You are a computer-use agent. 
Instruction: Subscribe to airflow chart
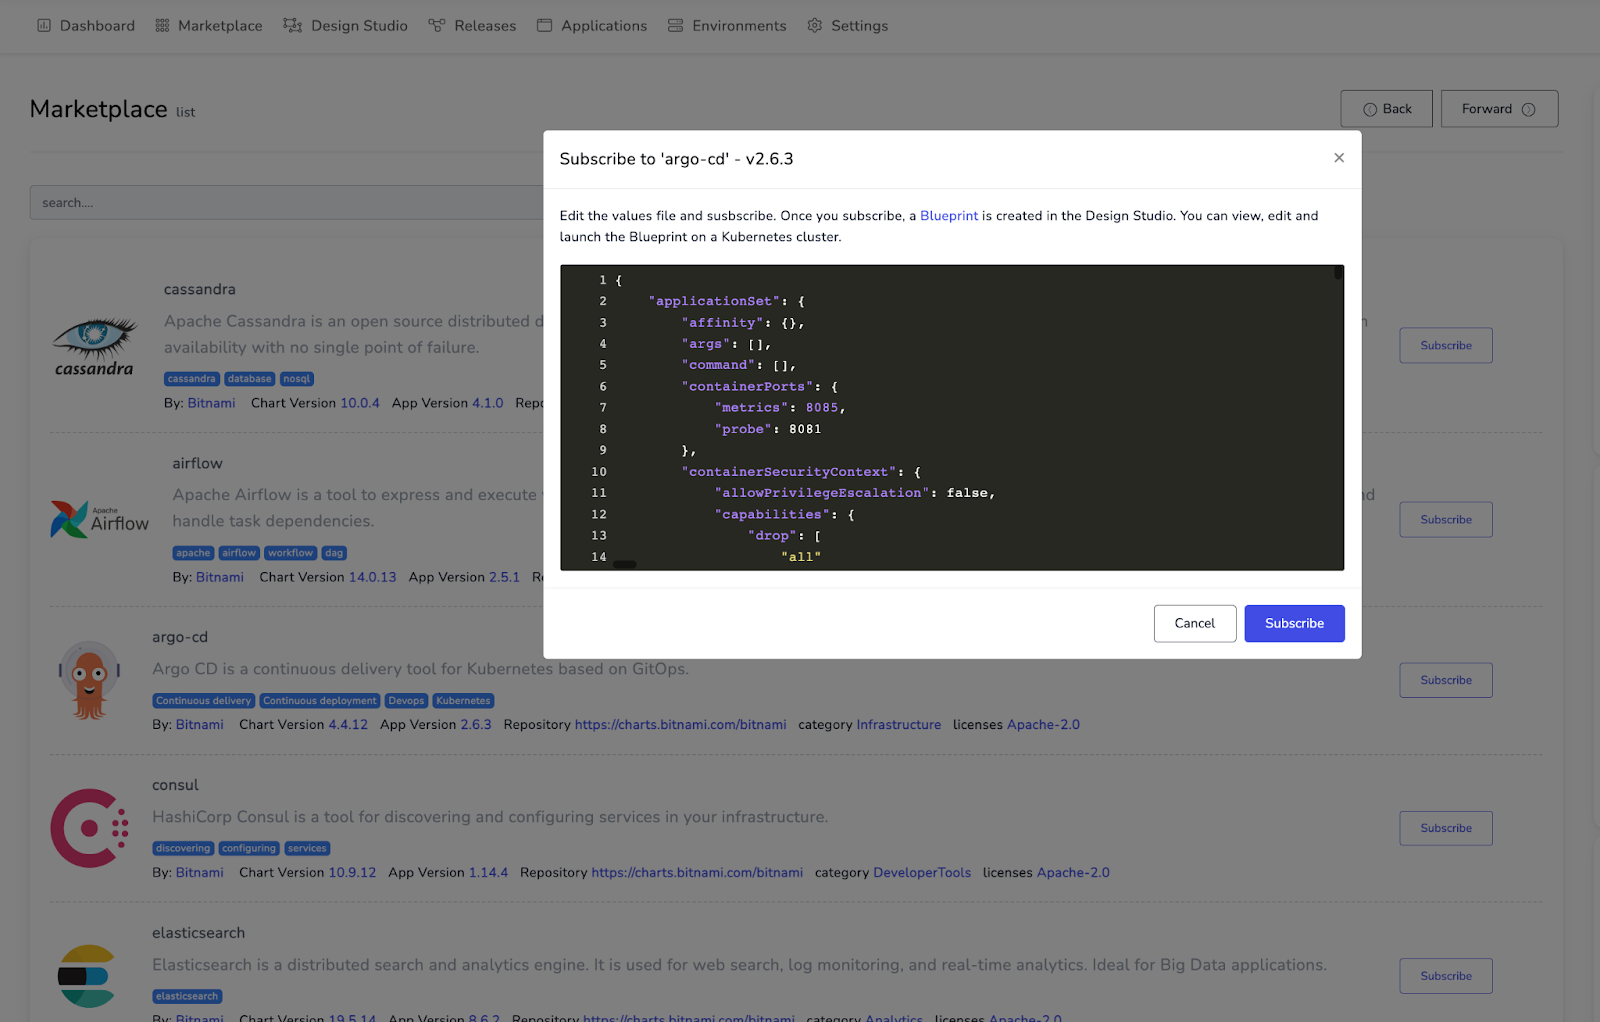[1446, 520]
